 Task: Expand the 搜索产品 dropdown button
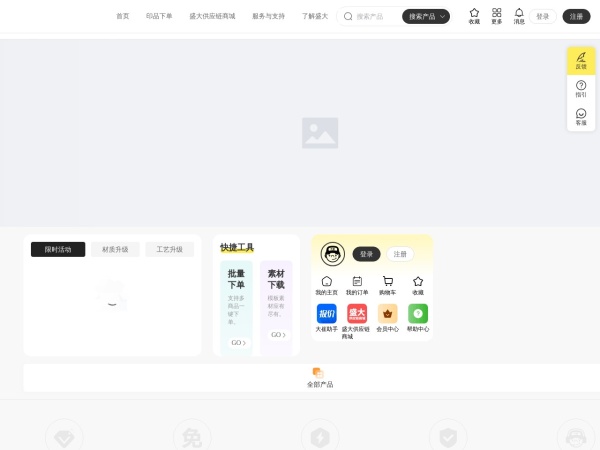click(426, 16)
